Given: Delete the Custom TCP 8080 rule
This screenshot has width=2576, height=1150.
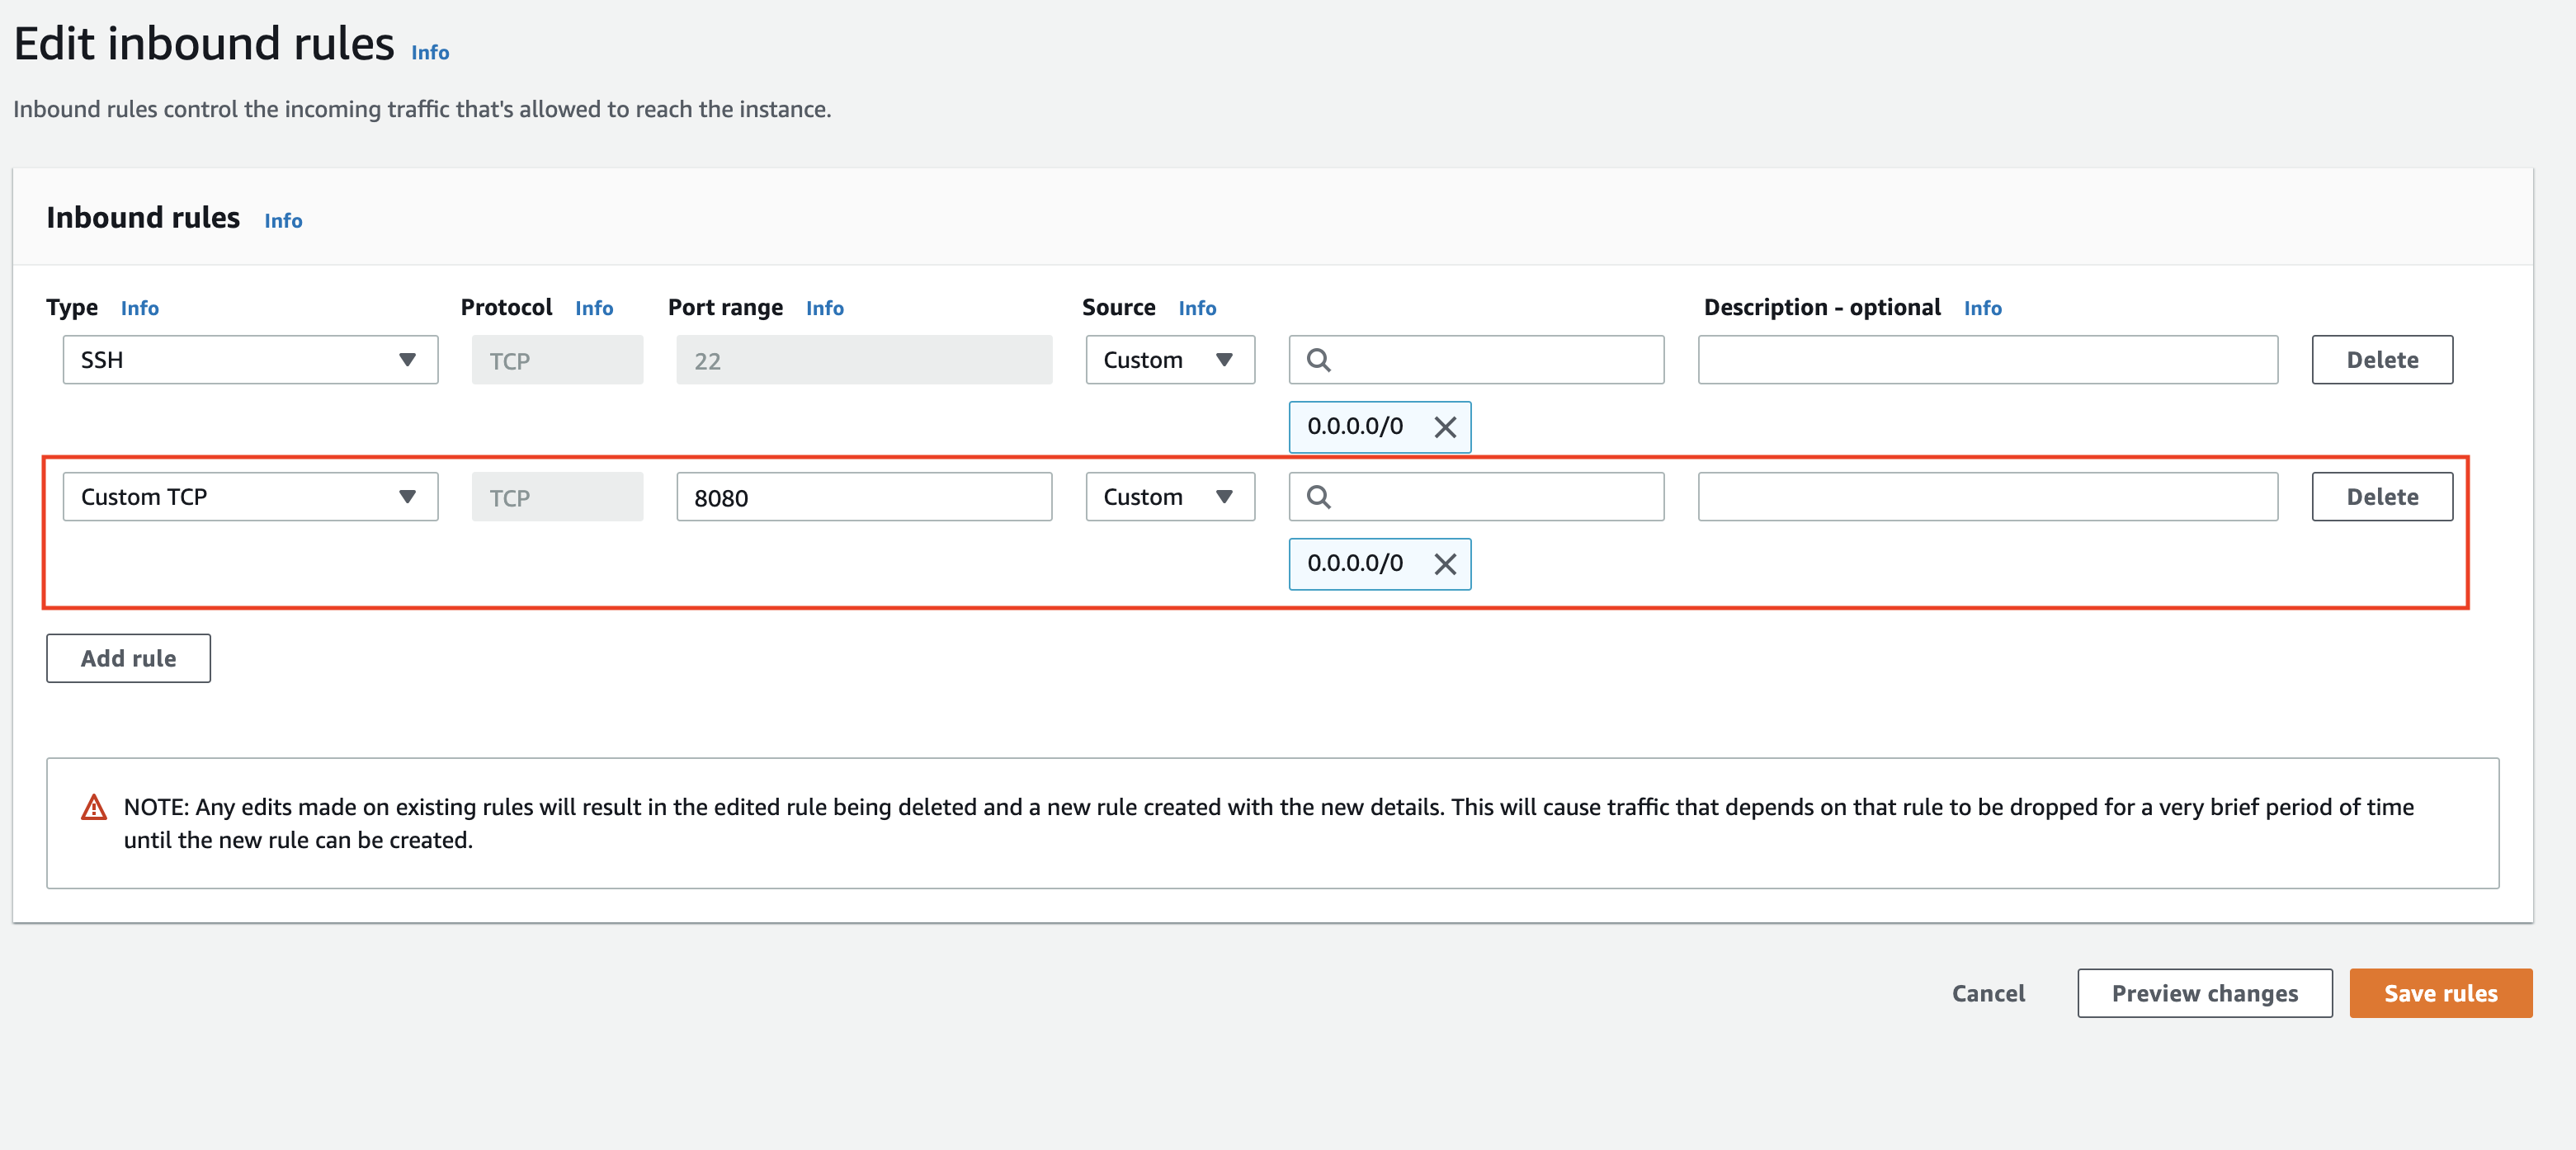Looking at the screenshot, I should [x=2381, y=497].
